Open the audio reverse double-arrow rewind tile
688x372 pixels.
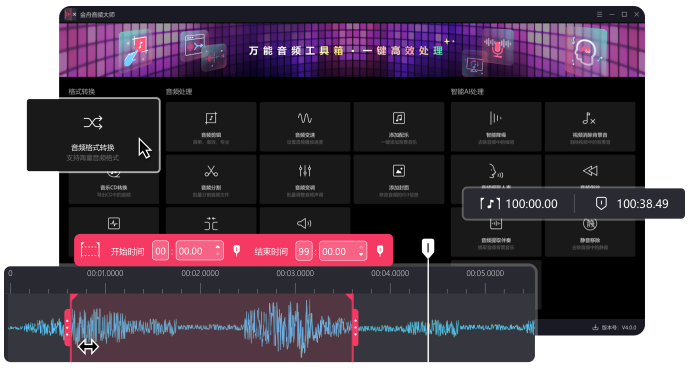coord(590,172)
